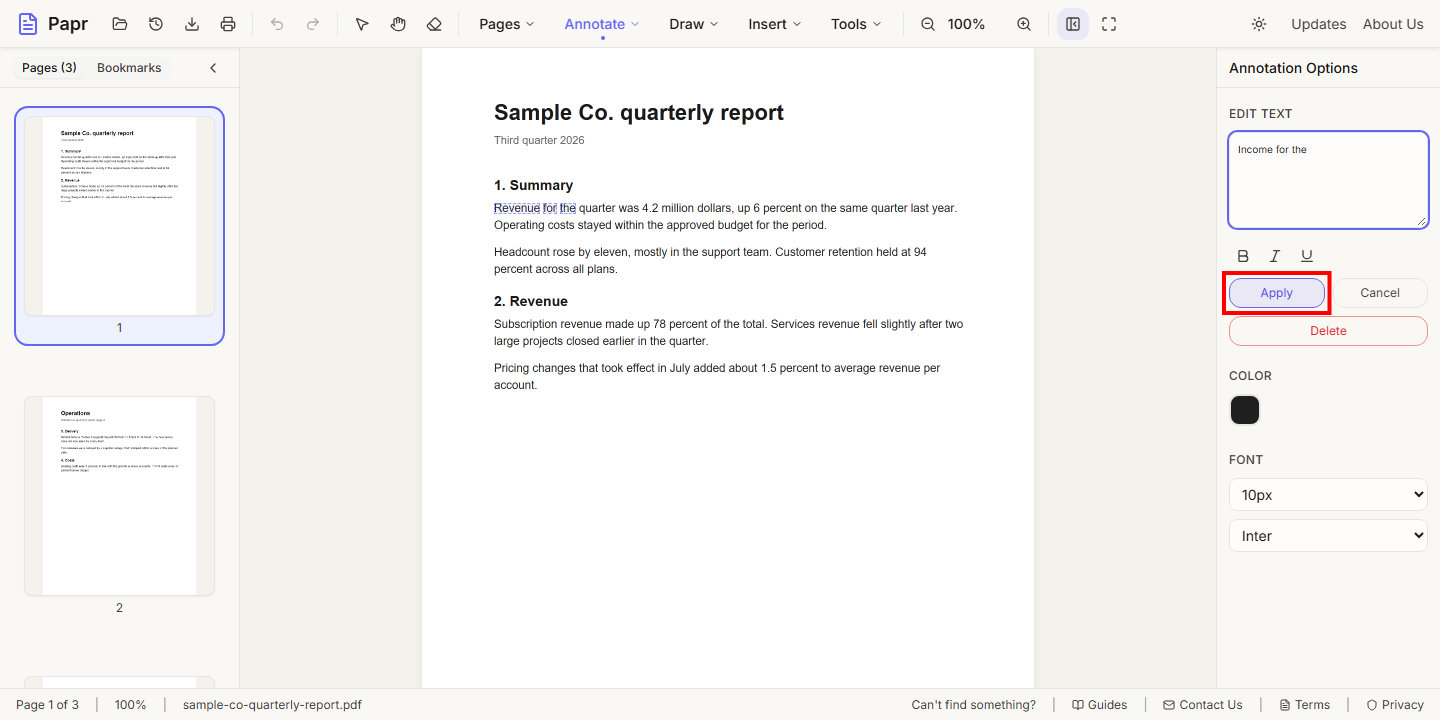The image size is (1440, 720).
Task: Activate the hand pan tool
Action: 398,24
